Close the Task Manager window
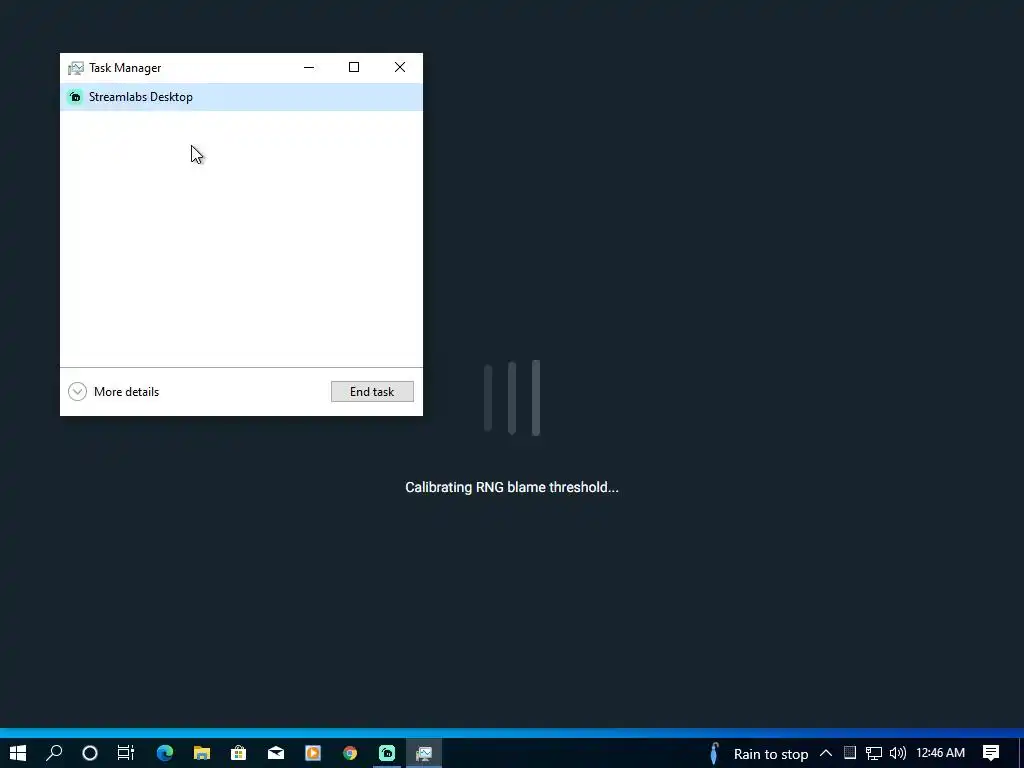This screenshot has width=1024, height=768. [x=400, y=67]
